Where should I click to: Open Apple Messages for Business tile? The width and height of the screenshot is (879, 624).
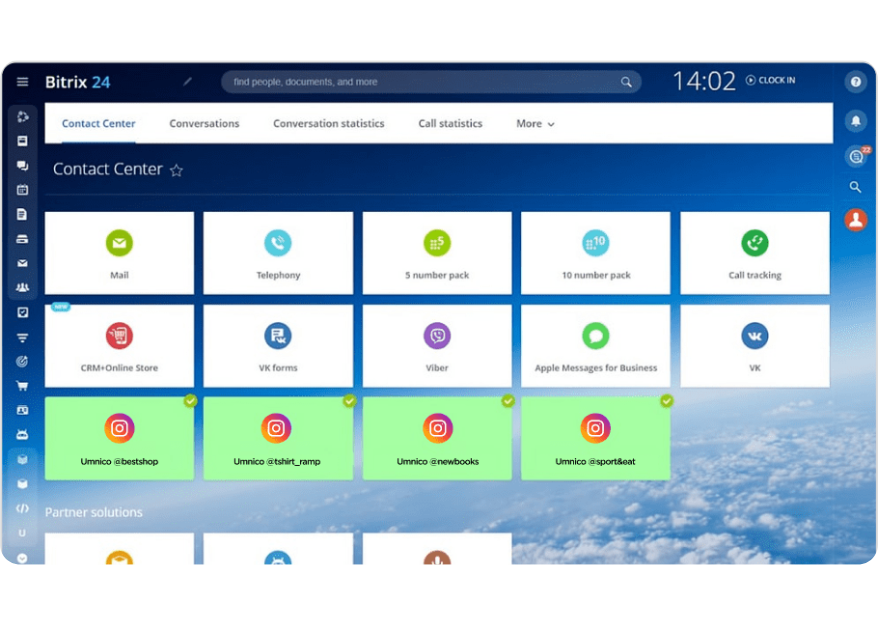596,346
